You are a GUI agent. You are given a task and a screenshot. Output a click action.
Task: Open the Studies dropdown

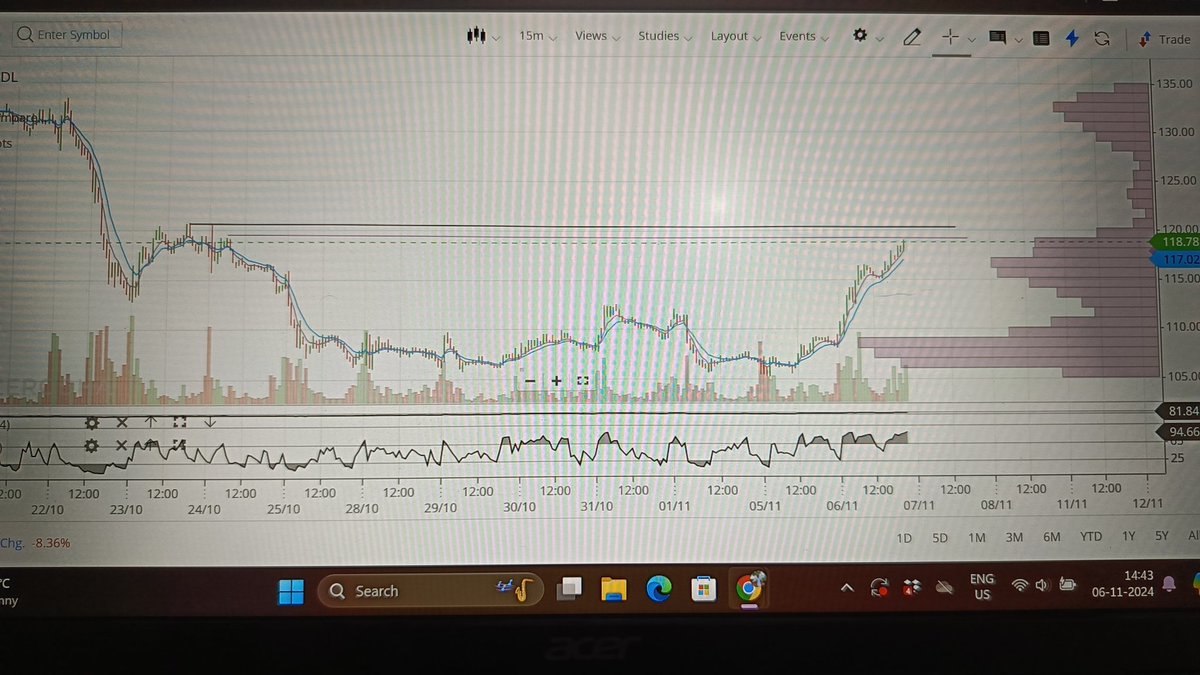[658, 36]
